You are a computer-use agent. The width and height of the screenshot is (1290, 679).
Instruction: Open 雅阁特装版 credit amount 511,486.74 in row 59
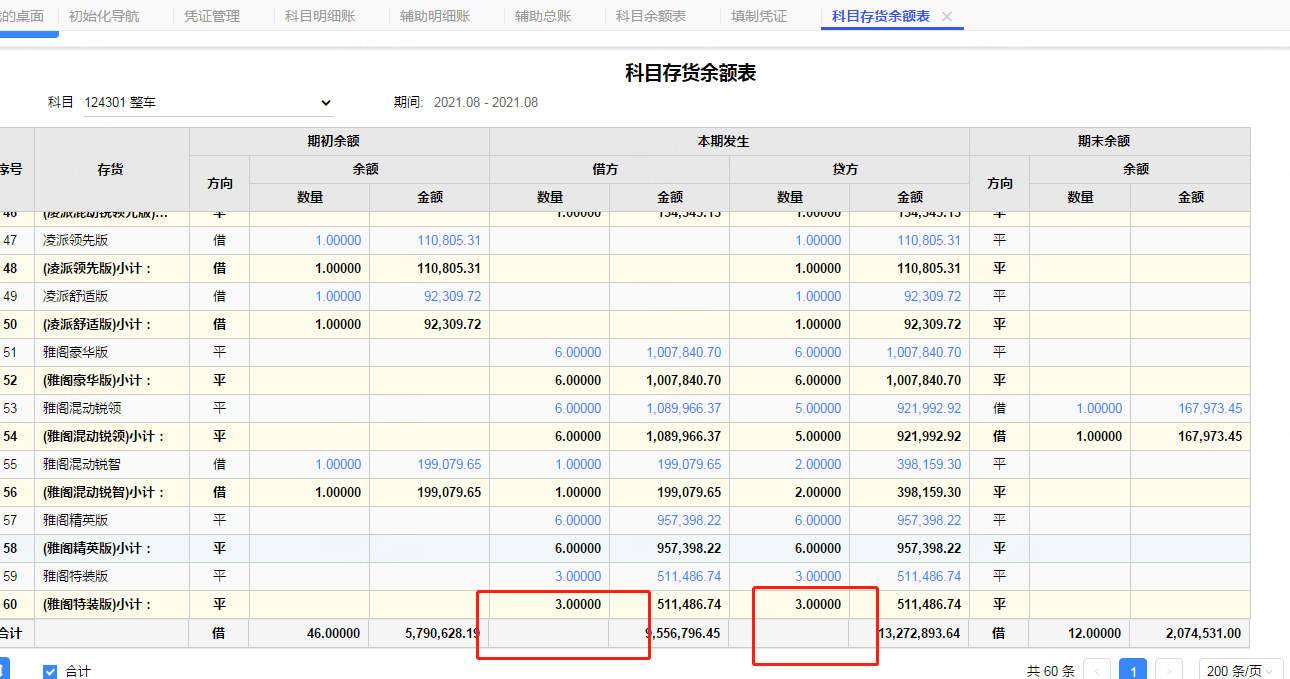point(929,576)
